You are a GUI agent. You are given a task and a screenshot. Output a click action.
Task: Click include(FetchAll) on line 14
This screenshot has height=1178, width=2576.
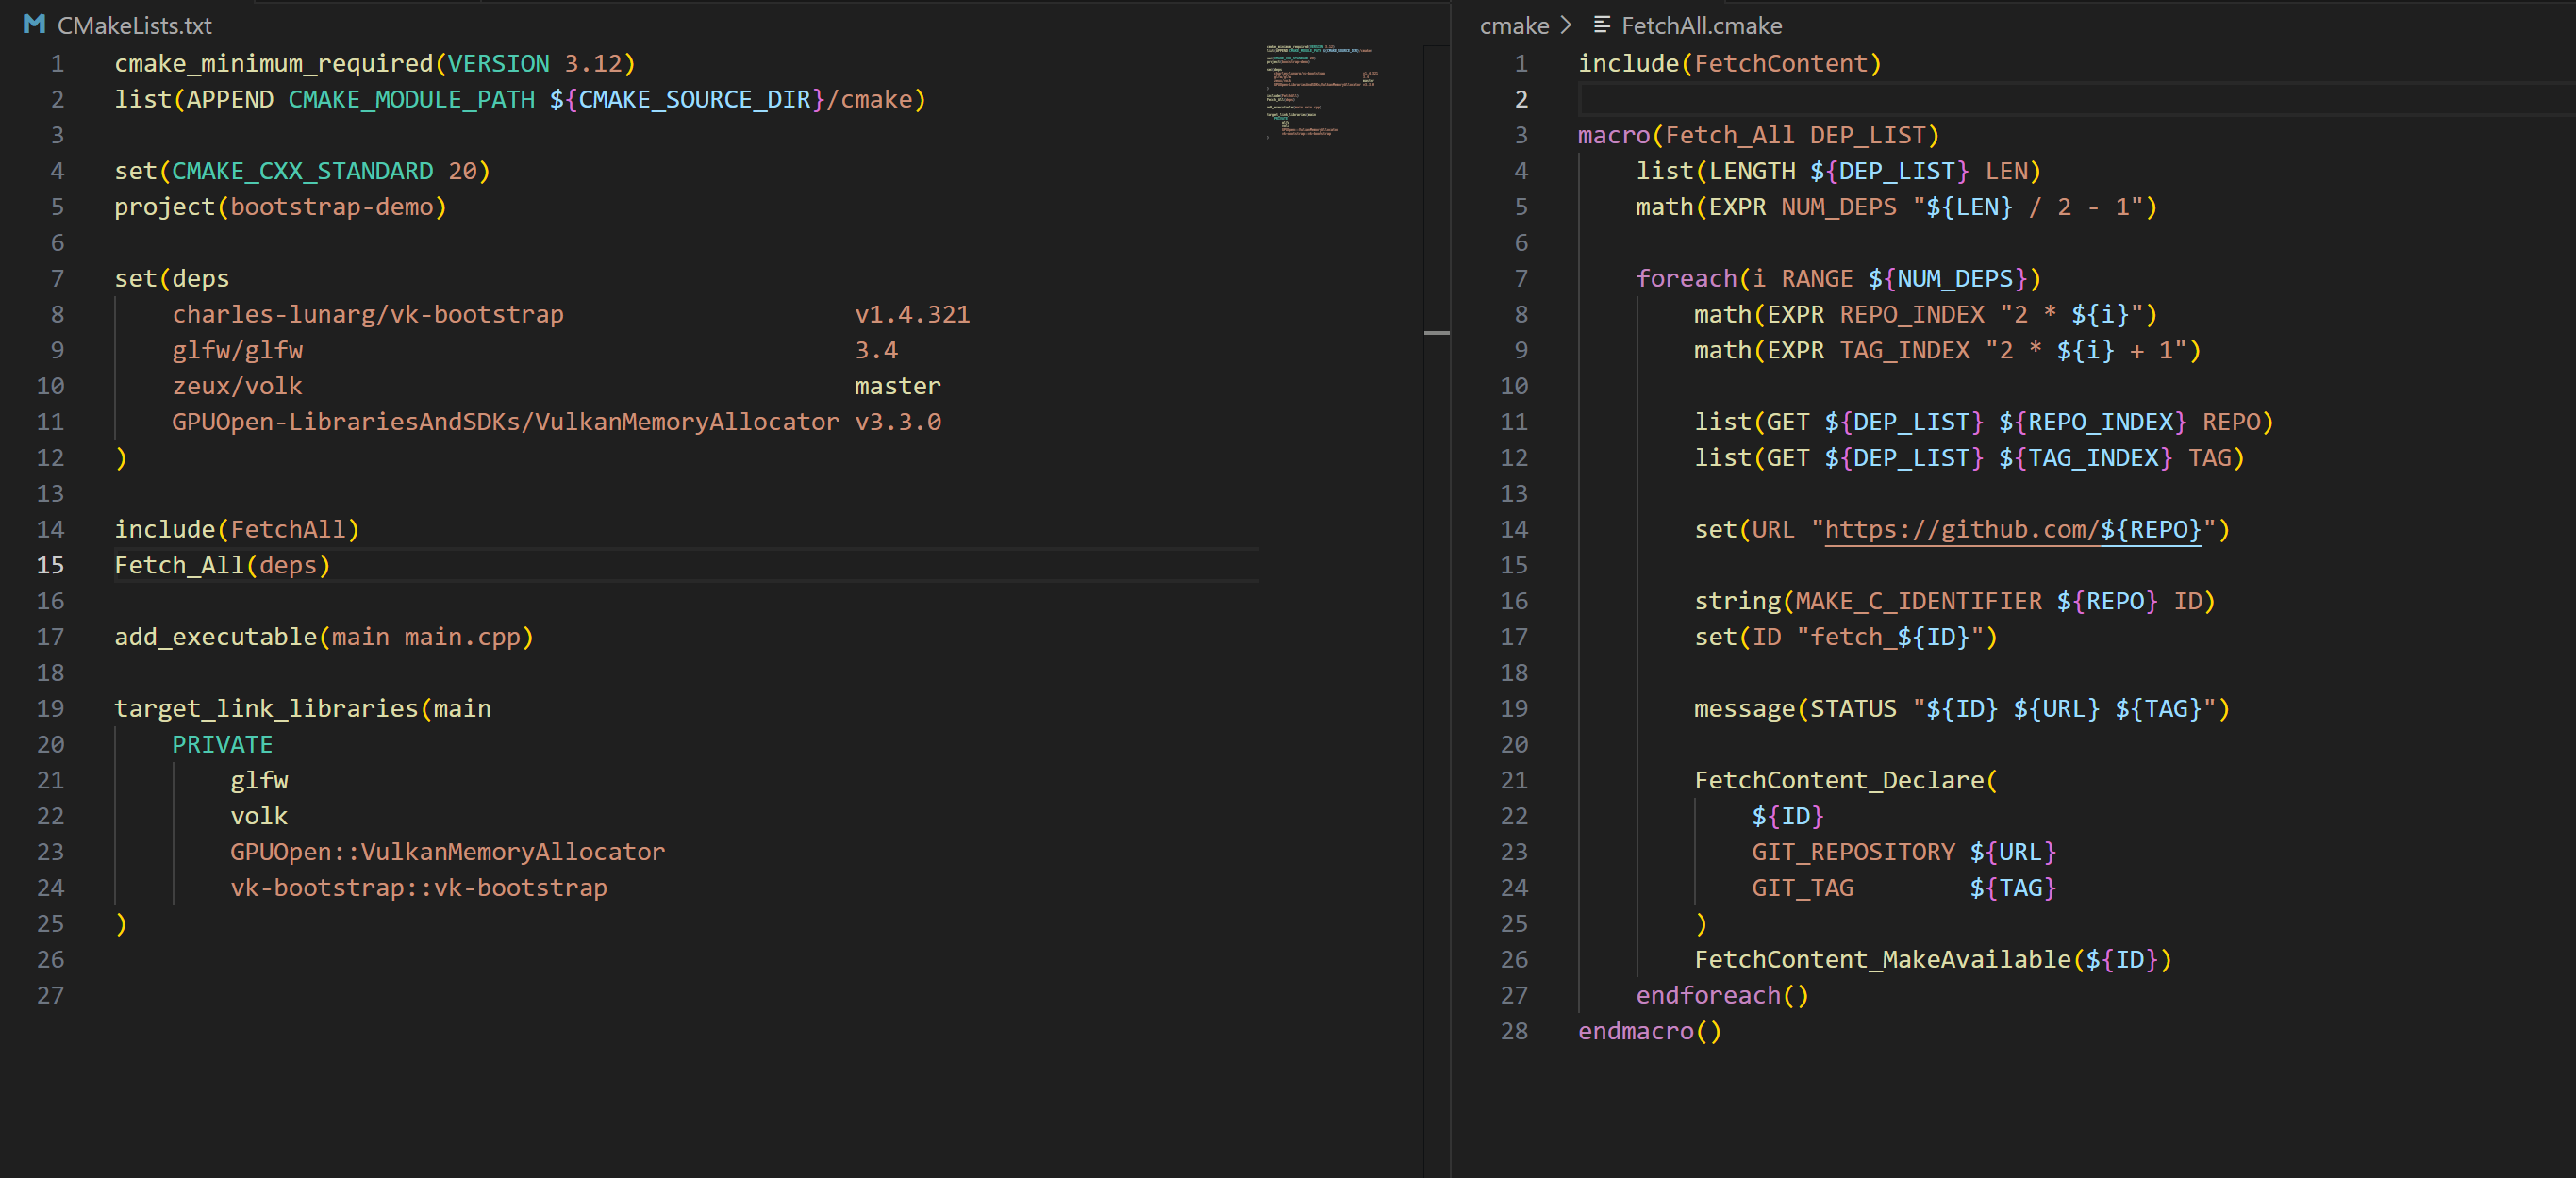click(237, 529)
